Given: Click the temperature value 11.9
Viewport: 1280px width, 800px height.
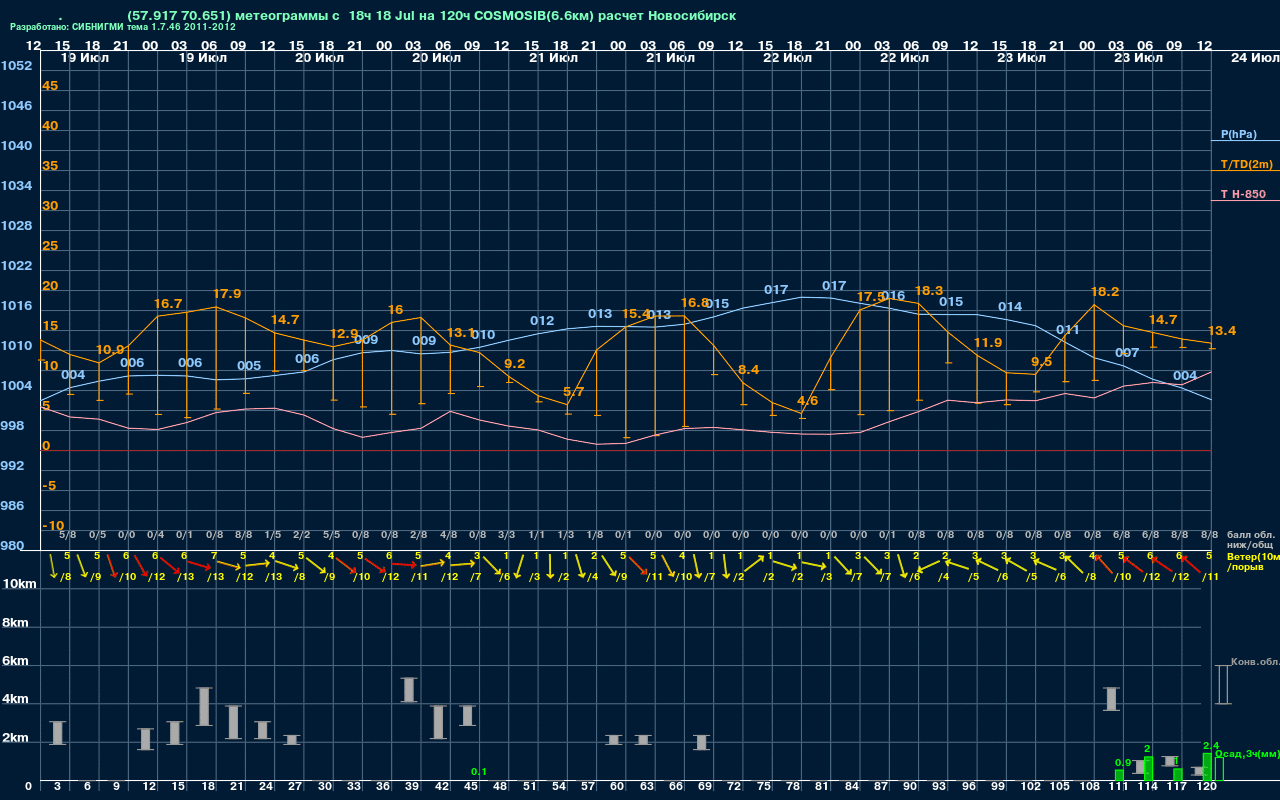Looking at the screenshot, I should click(x=987, y=343).
